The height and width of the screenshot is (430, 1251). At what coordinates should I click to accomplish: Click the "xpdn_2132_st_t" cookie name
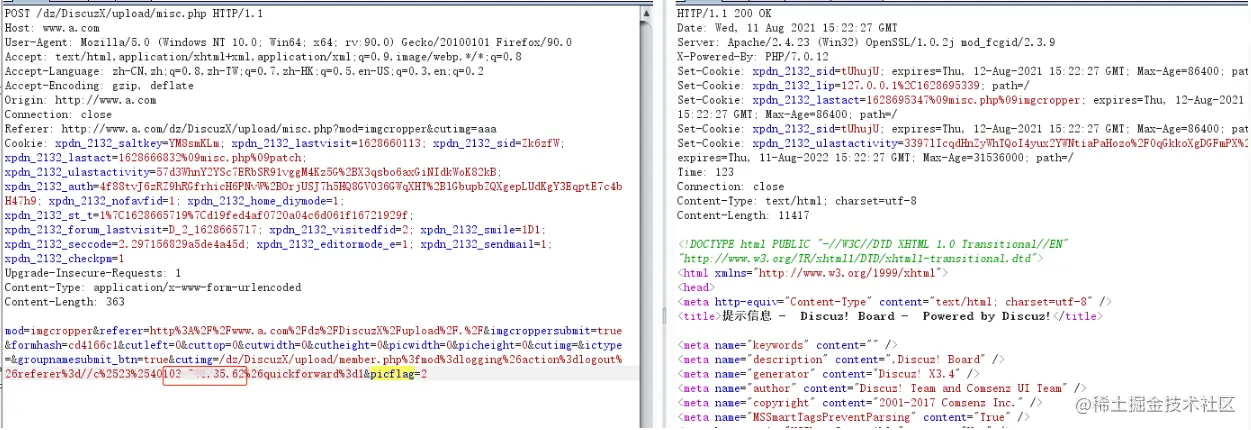tap(50, 216)
